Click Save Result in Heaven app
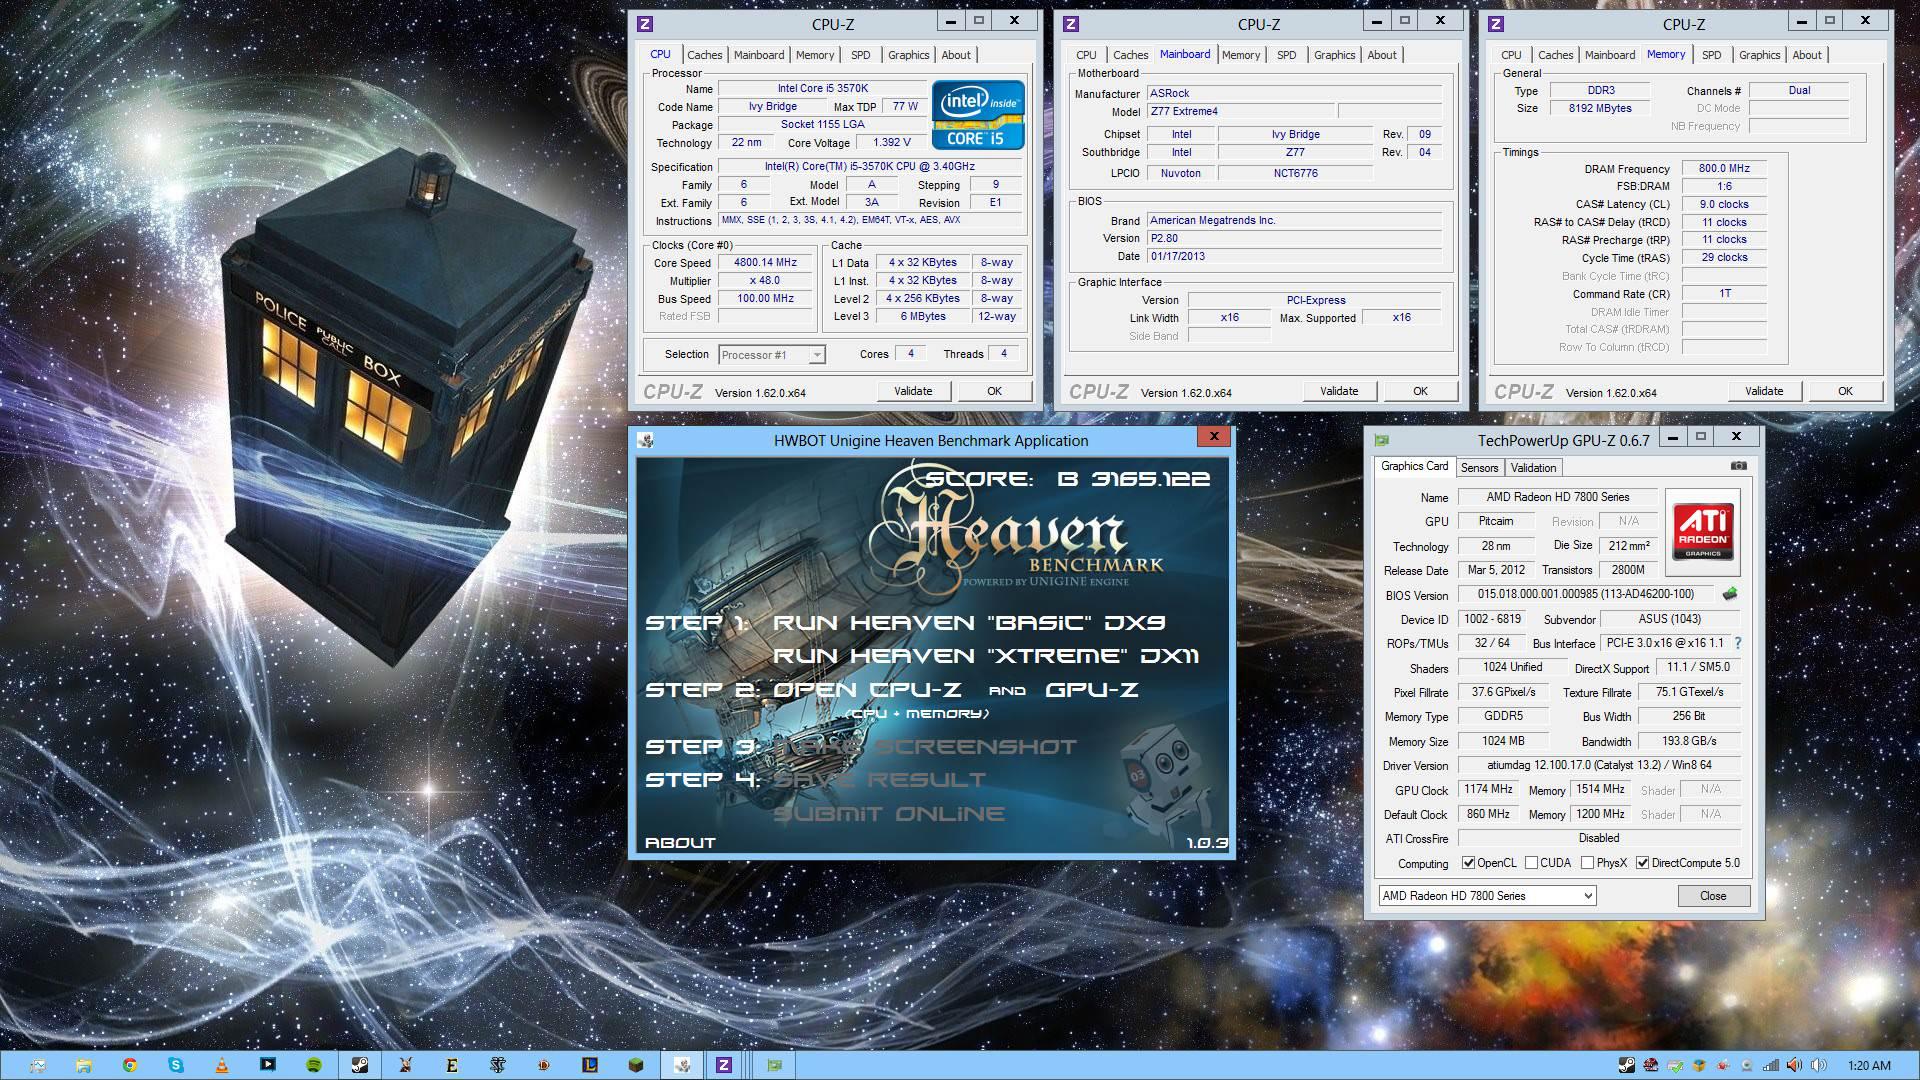The width and height of the screenshot is (1920, 1080). coord(879,780)
